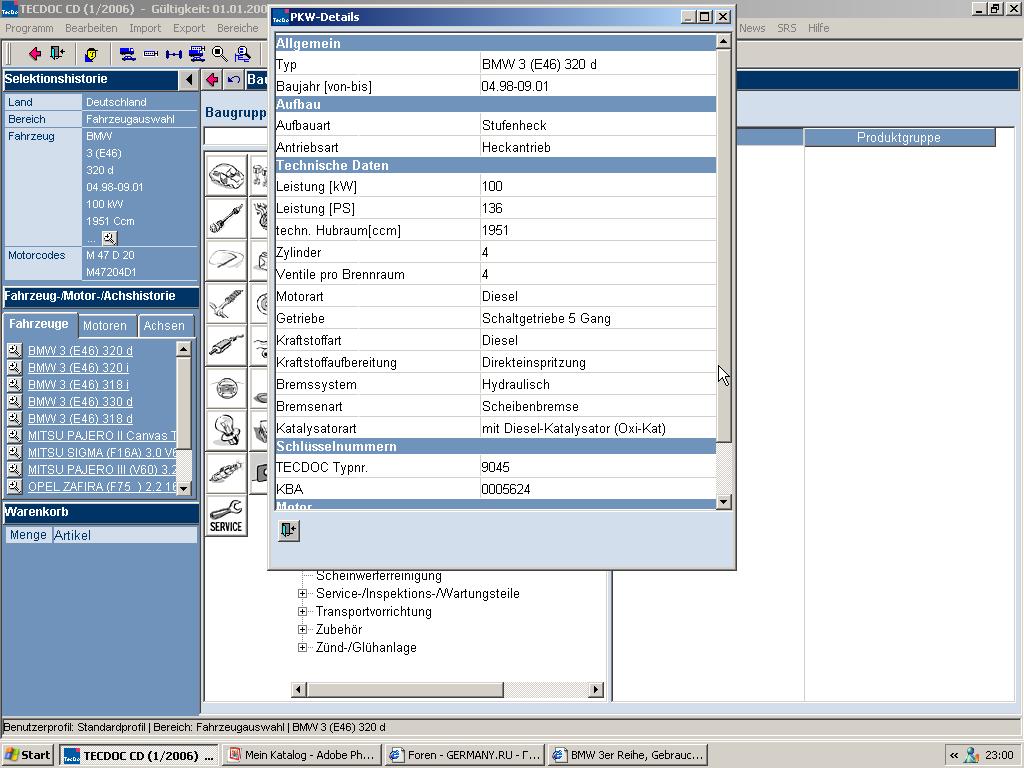Open details magnifier for OPEL ZAFIRA

tap(14, 486)
